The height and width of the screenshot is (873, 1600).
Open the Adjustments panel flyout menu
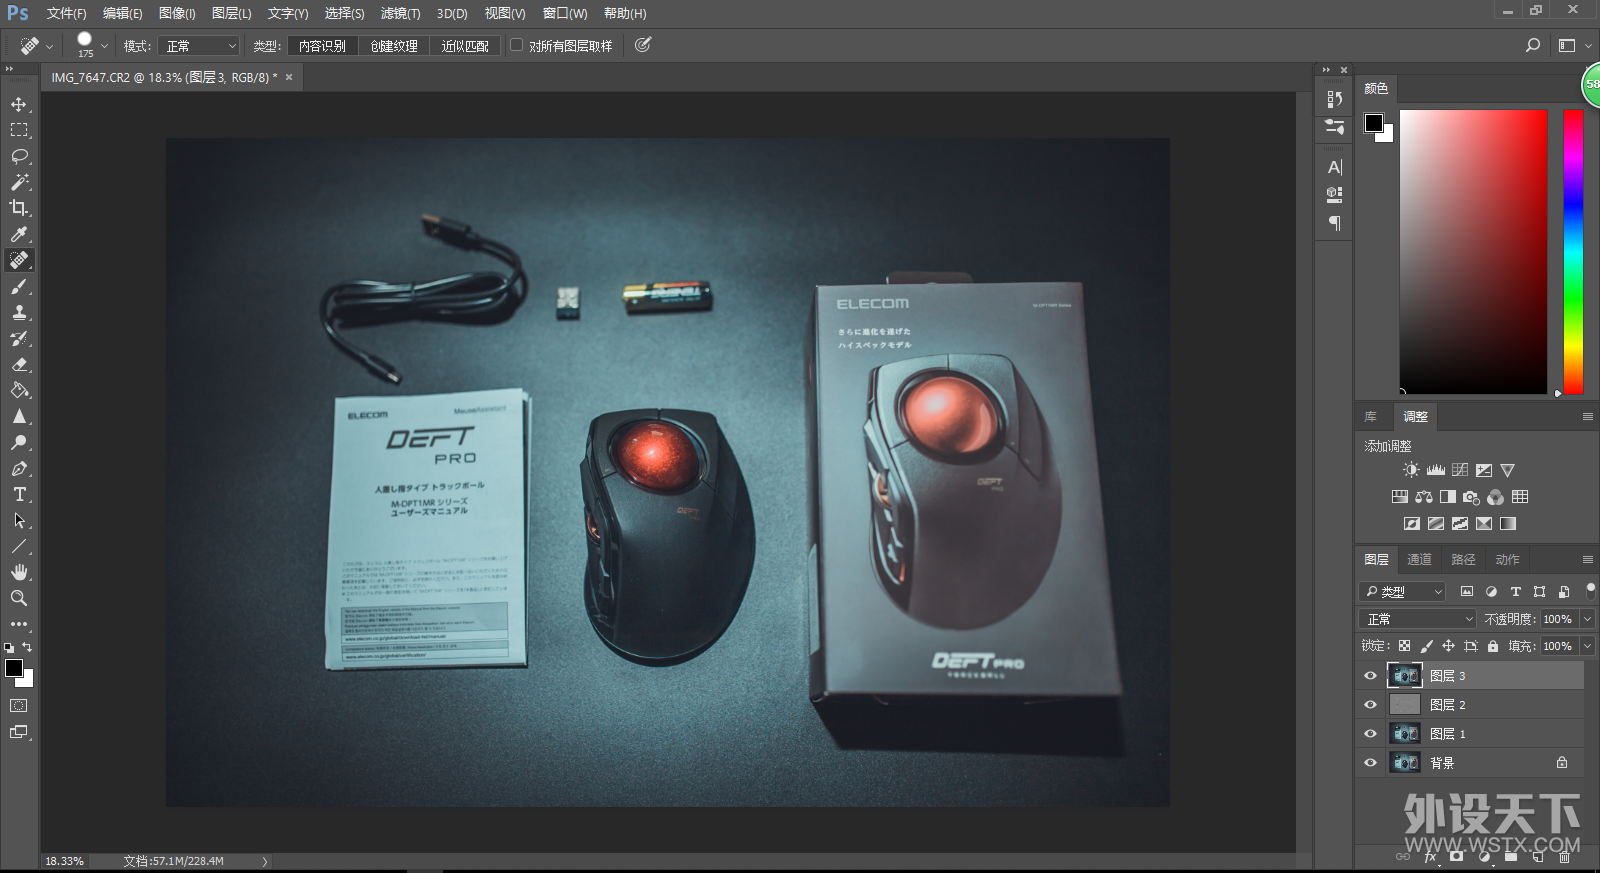[x=1588, y=416]
